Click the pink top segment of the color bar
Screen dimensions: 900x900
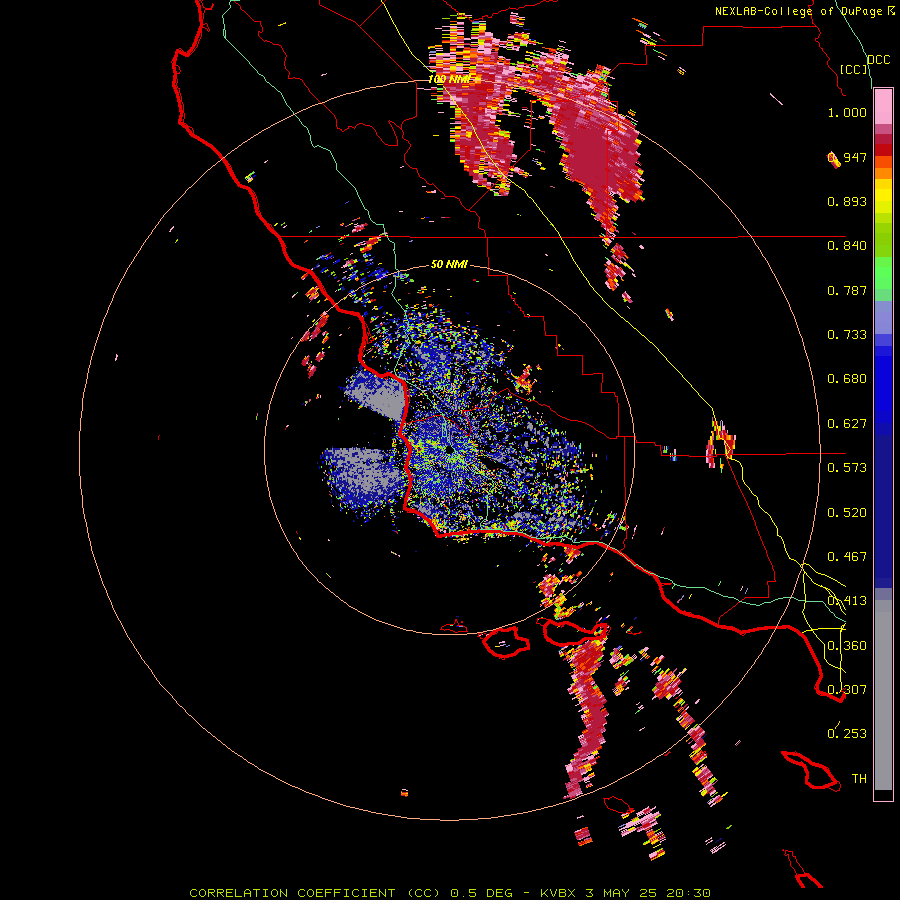pos(883,107)
